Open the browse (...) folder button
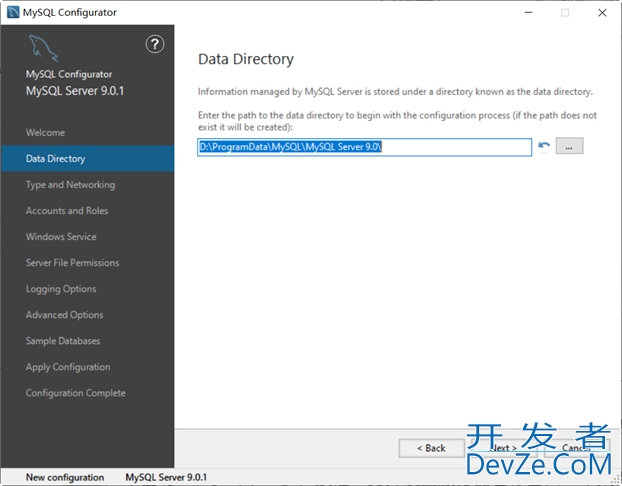 click(569, 146)
